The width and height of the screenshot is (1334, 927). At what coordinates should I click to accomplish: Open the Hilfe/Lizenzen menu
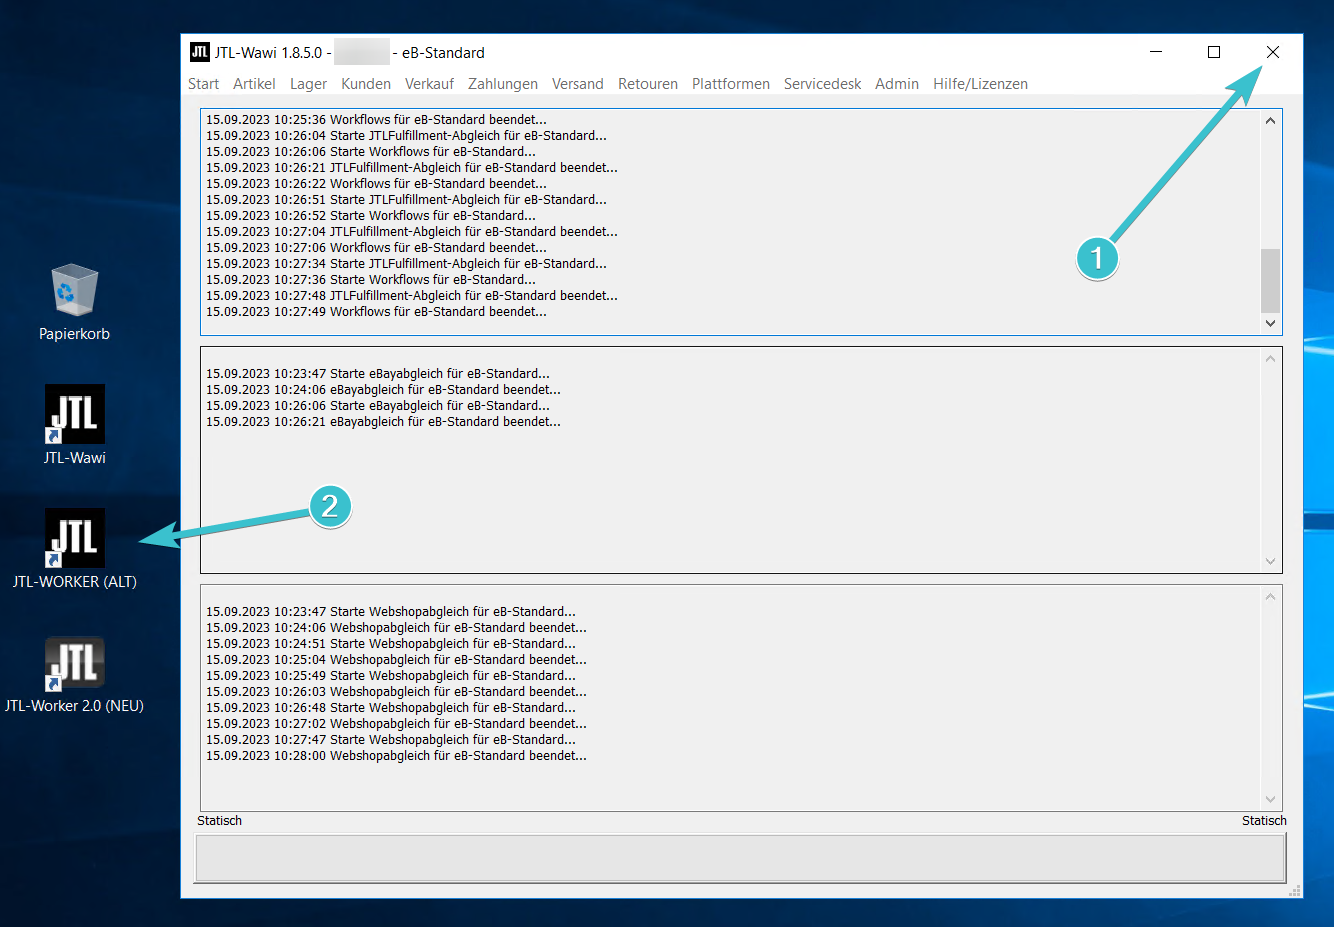tap(980, 84)
